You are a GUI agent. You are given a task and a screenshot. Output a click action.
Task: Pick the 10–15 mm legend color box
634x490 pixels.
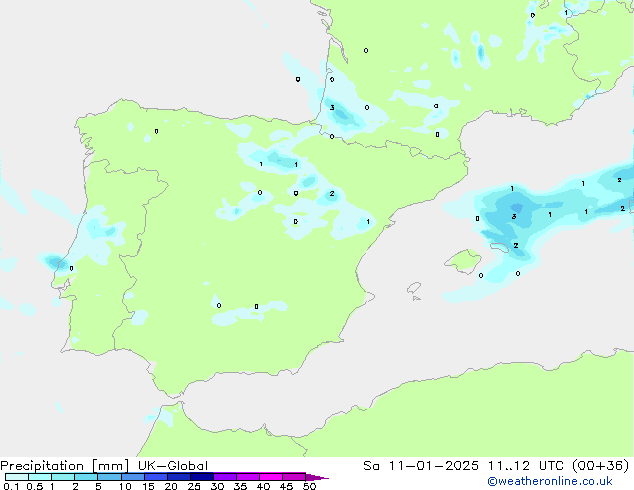[132, 477]
